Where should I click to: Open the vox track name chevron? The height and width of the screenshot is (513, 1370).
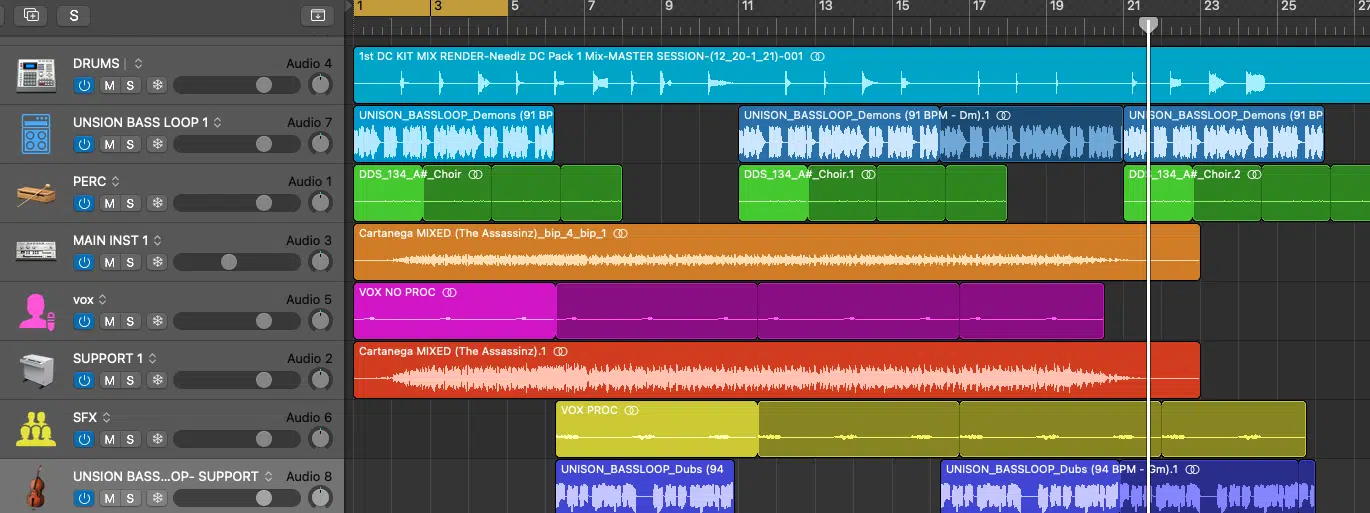click(x=102, y=299)
